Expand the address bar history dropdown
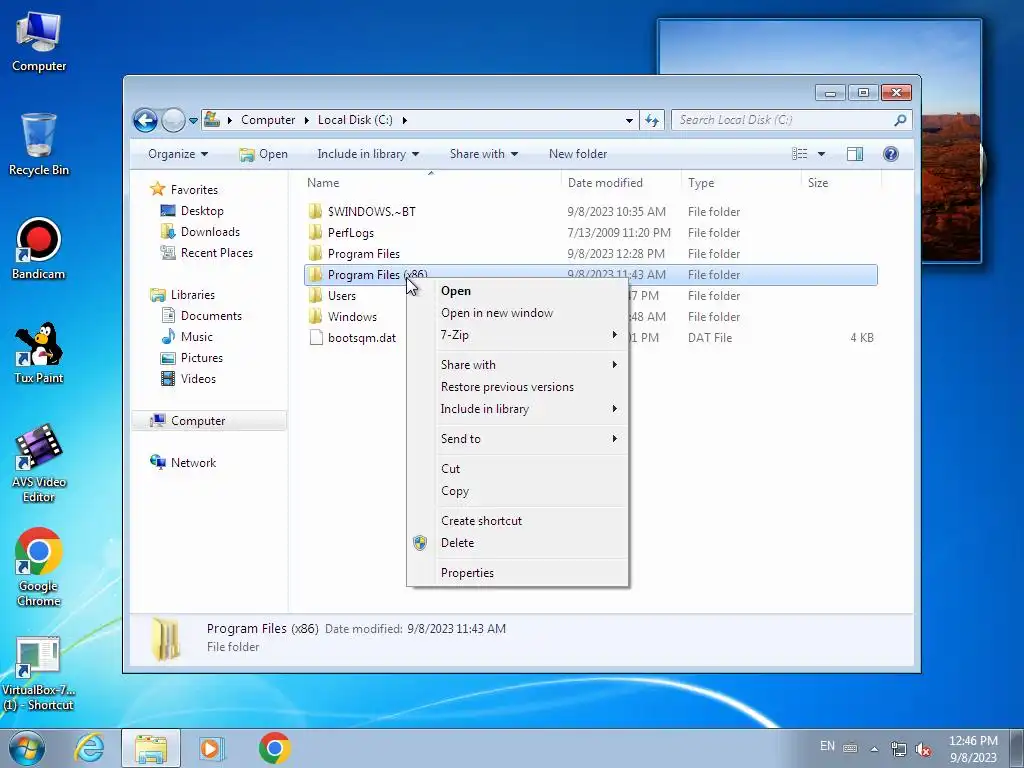 coord(629,121)
